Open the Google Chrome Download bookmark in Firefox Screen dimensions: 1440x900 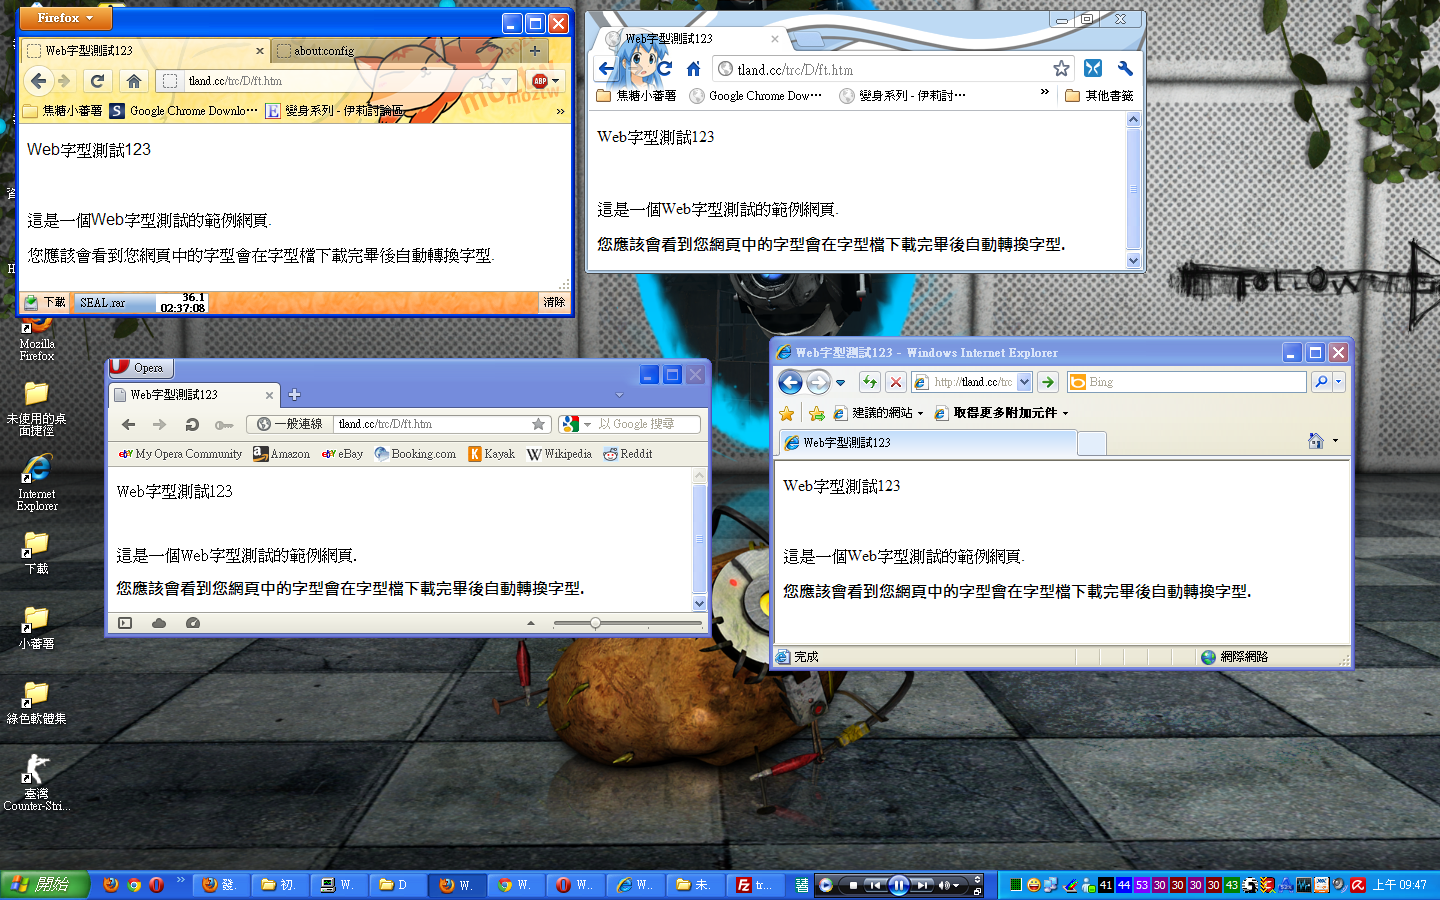(184, 111)
